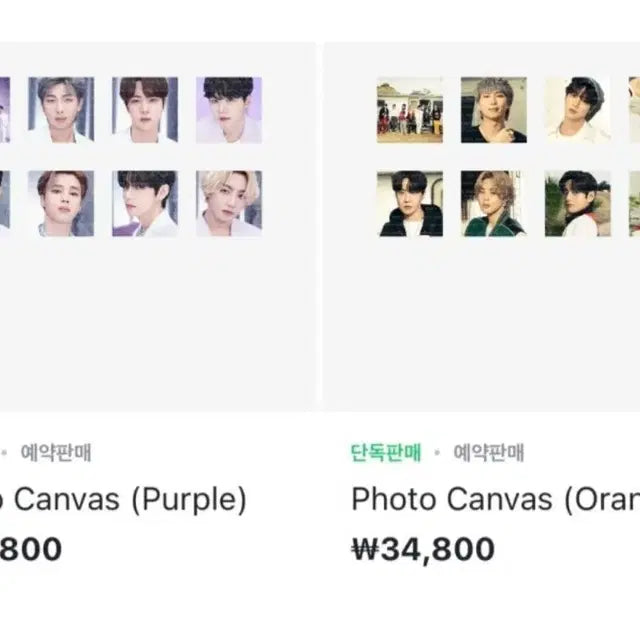Open the Photo Canvas (Orange) product title

coord(495,499)
